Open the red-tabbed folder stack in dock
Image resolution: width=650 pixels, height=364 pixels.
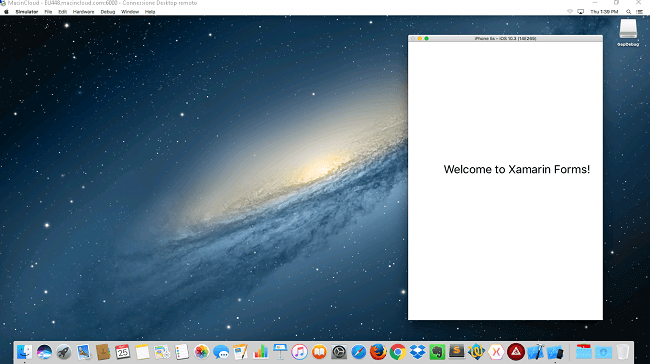pos(583,352)
